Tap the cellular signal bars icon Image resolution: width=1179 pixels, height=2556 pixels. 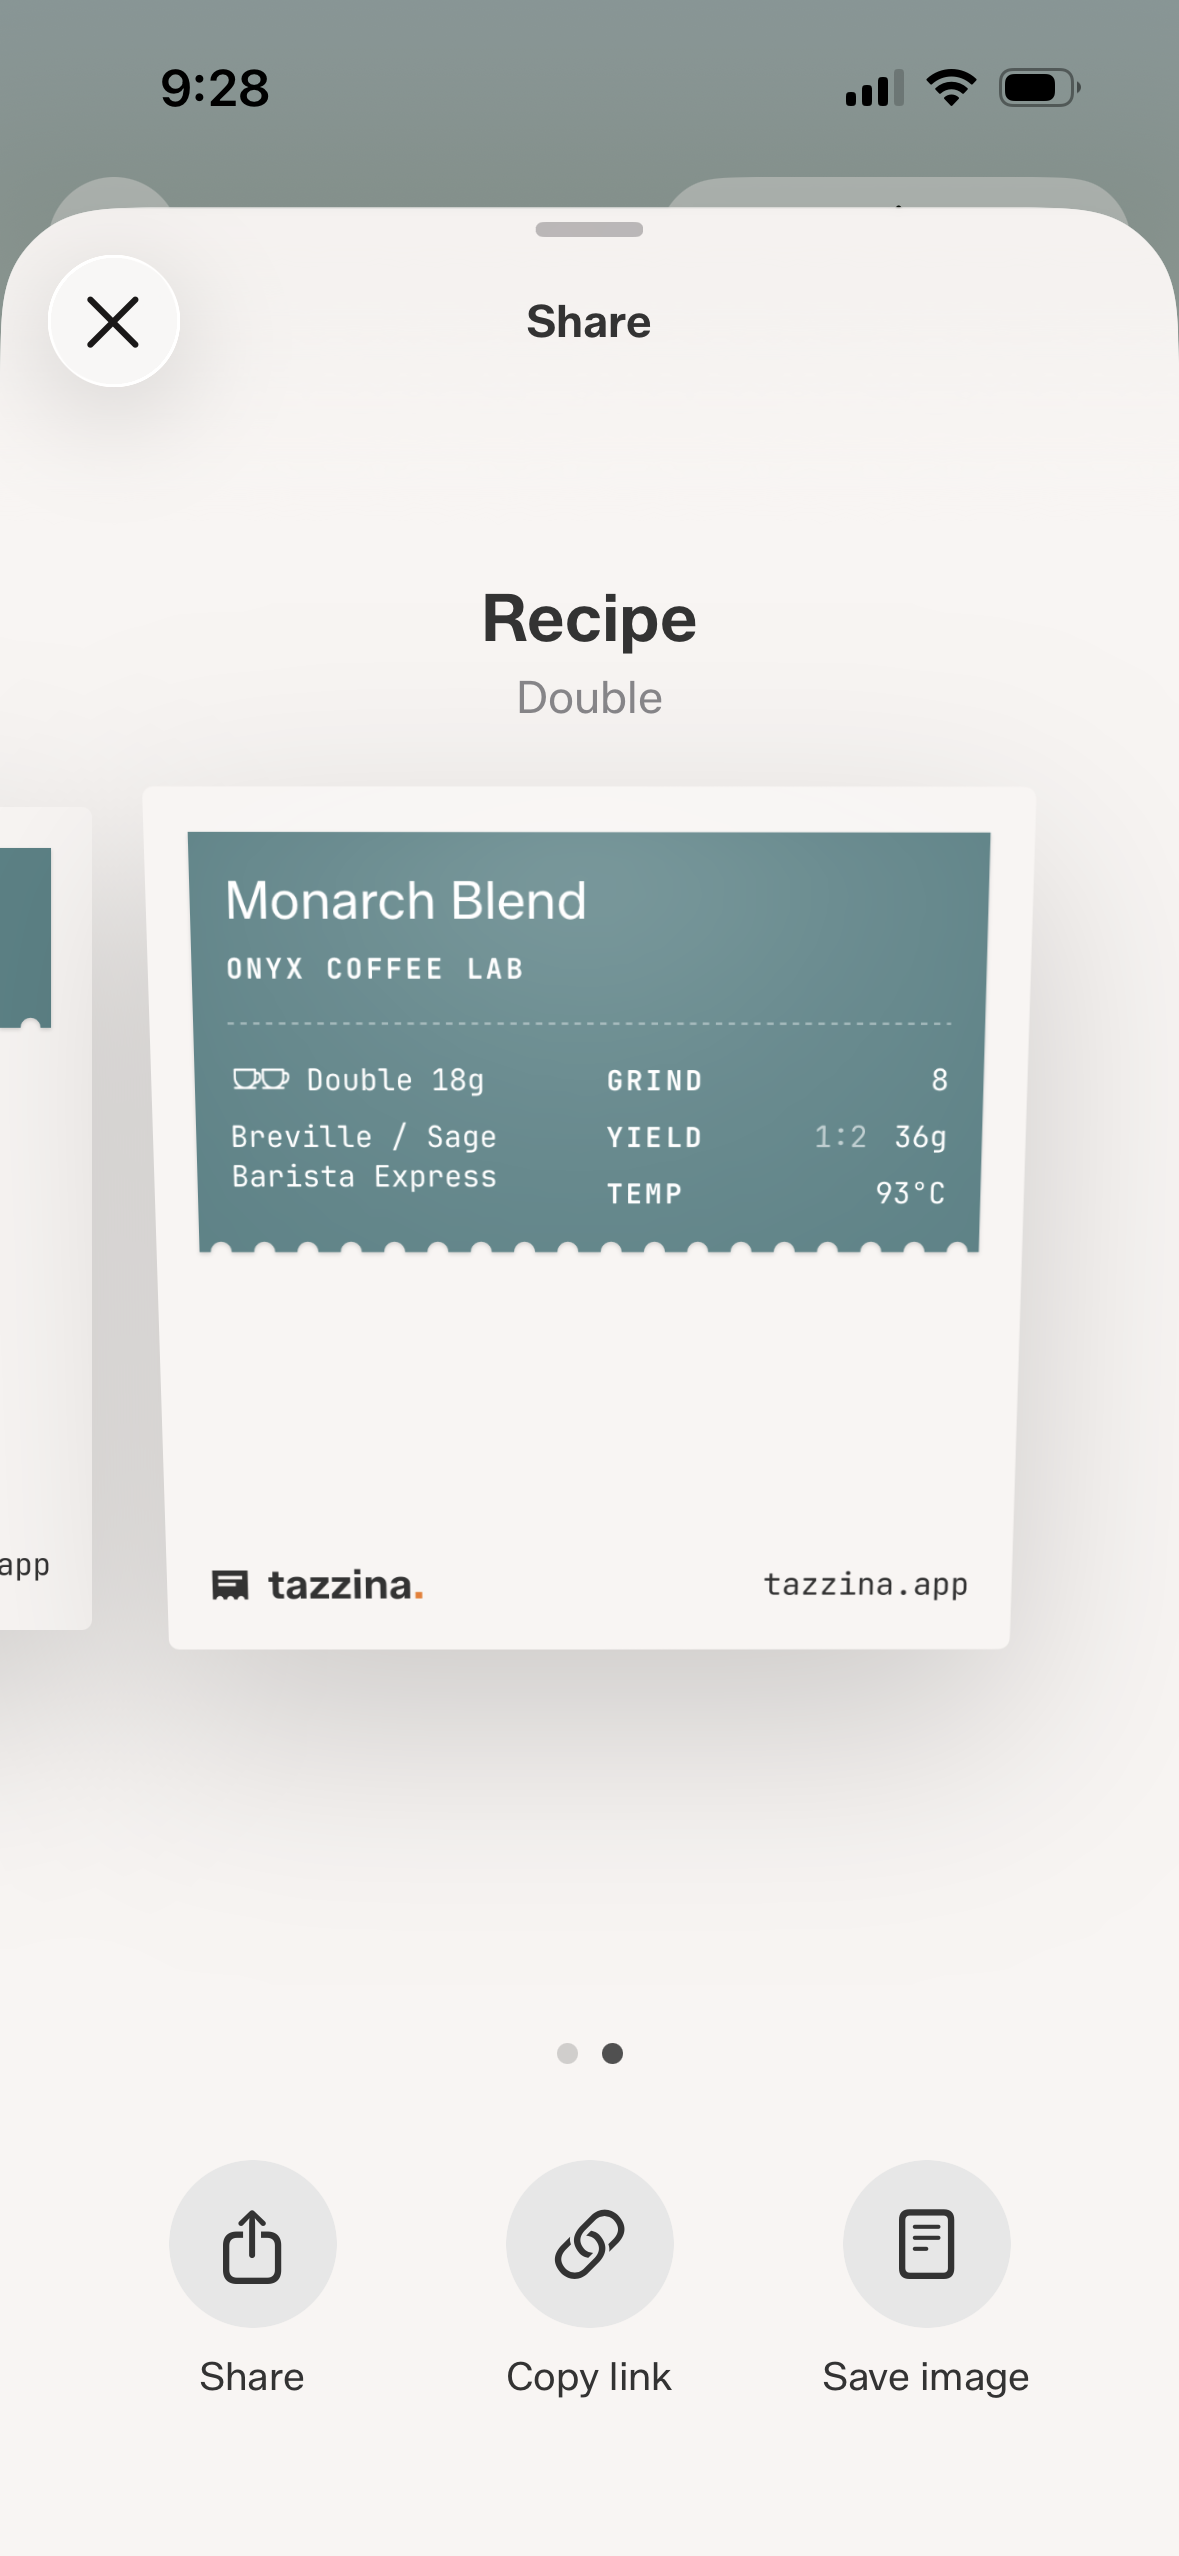875,88
